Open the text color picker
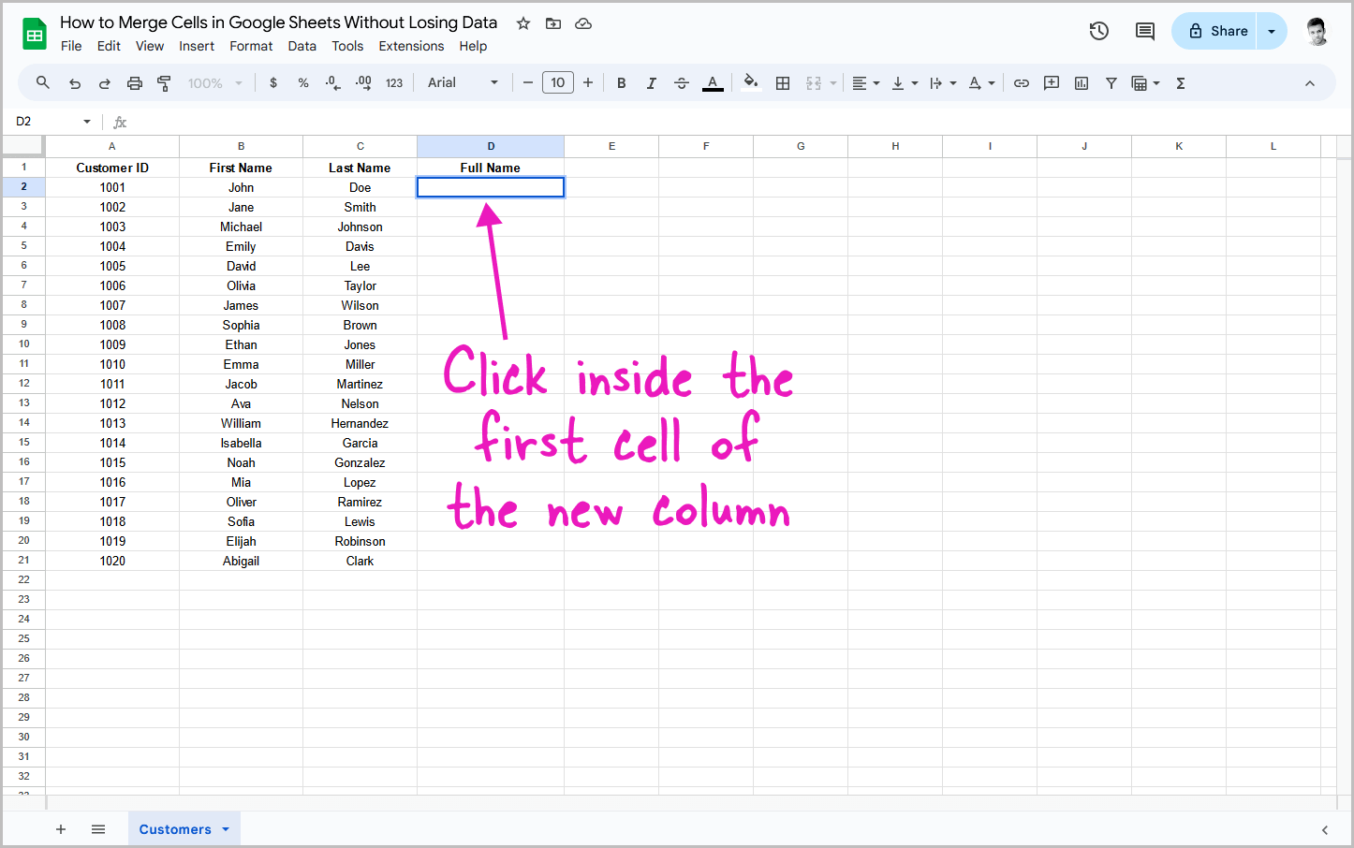 (712, 83)
